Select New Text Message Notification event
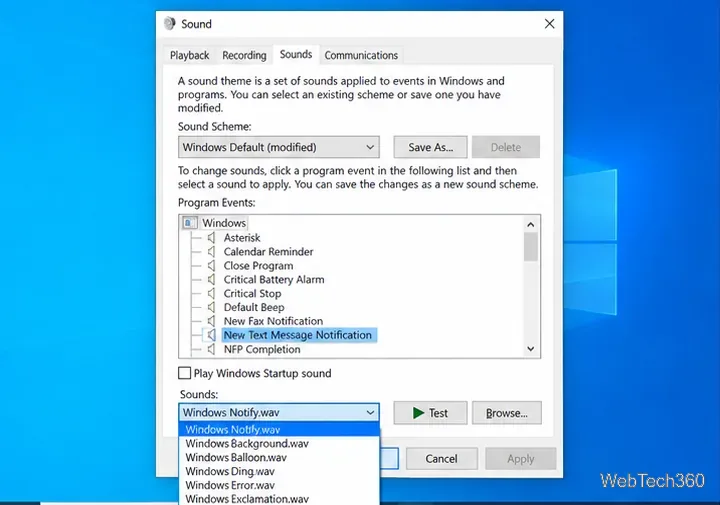The height and width of the screenshot is (505, 720). click(x=298, y=335)
